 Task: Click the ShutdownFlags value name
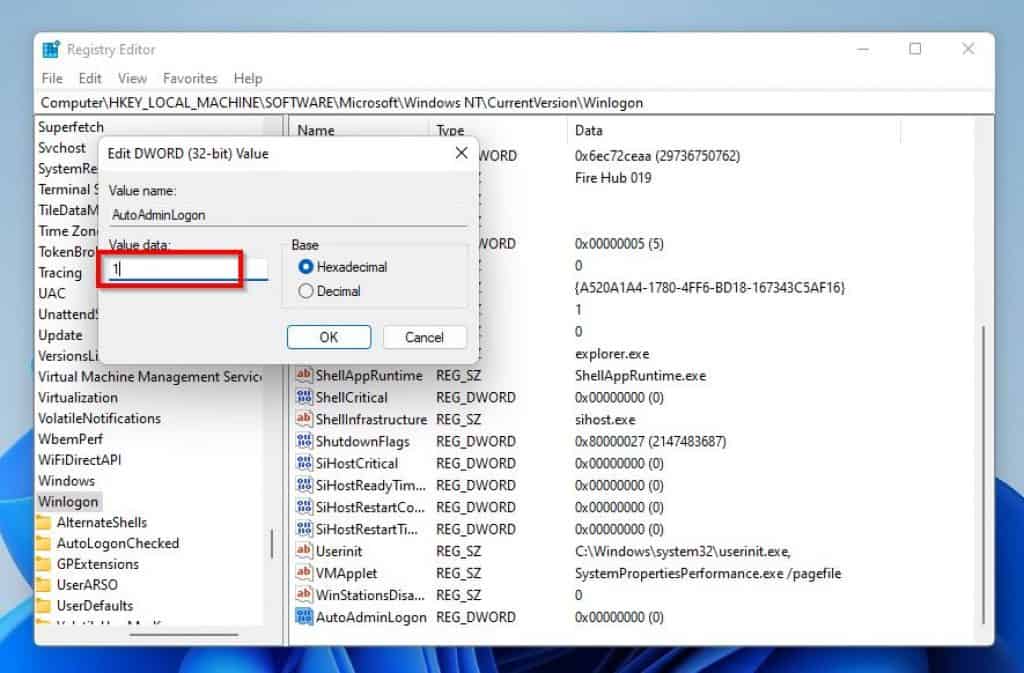coord(362,441)
